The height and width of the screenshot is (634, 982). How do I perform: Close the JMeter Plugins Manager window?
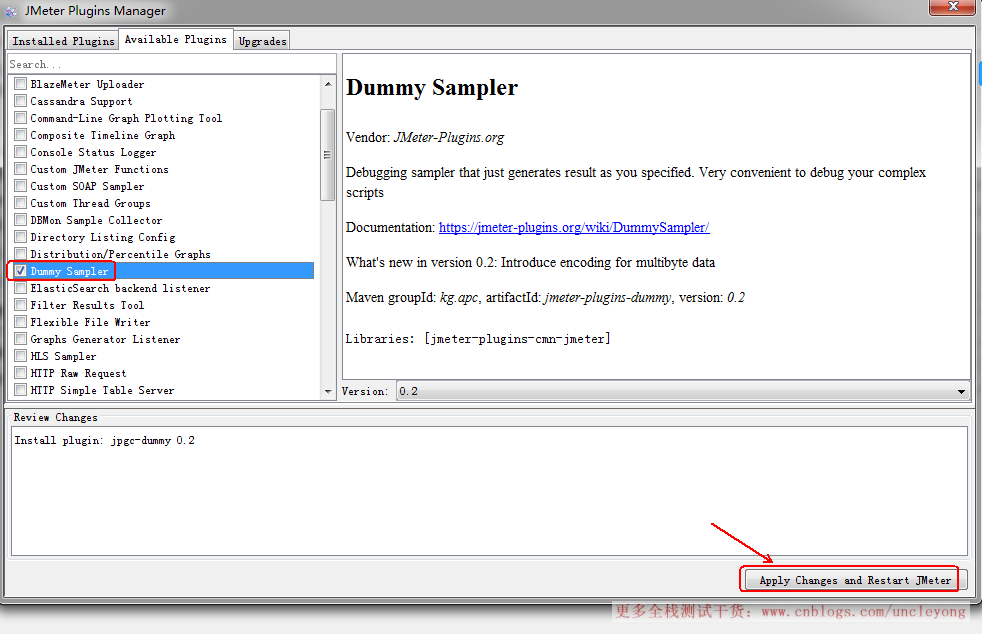(952, 6)
